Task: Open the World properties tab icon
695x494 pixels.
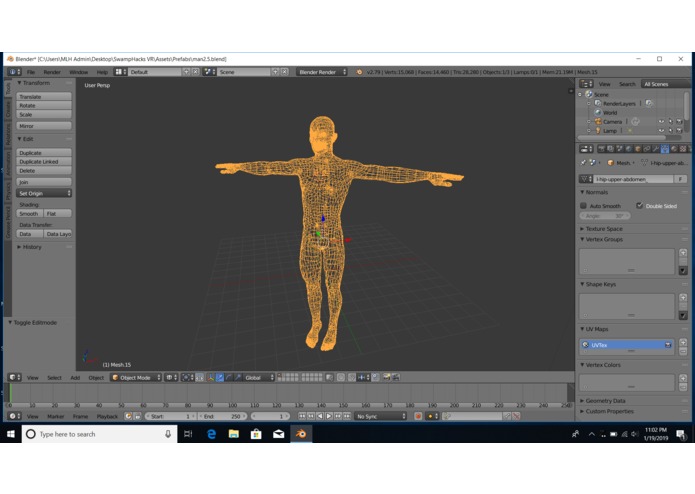Action: coord(629,149)
